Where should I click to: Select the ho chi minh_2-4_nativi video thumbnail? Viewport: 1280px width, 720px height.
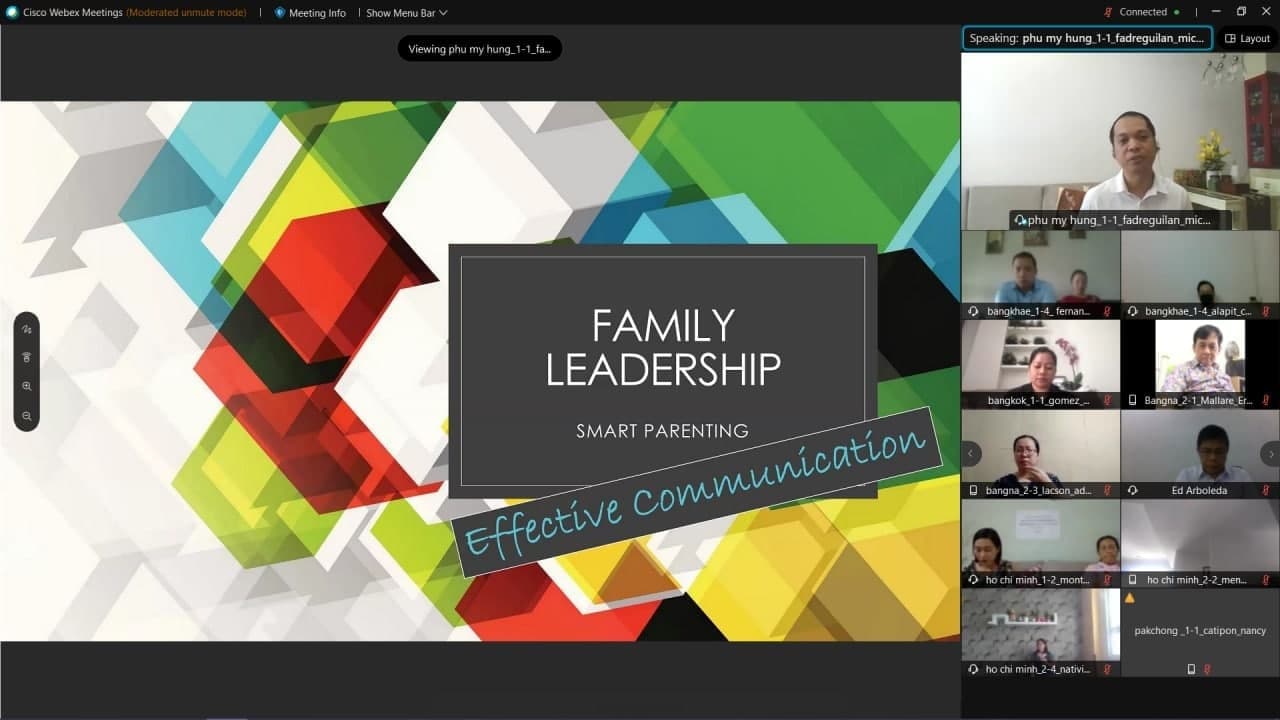pos(1040,633)
